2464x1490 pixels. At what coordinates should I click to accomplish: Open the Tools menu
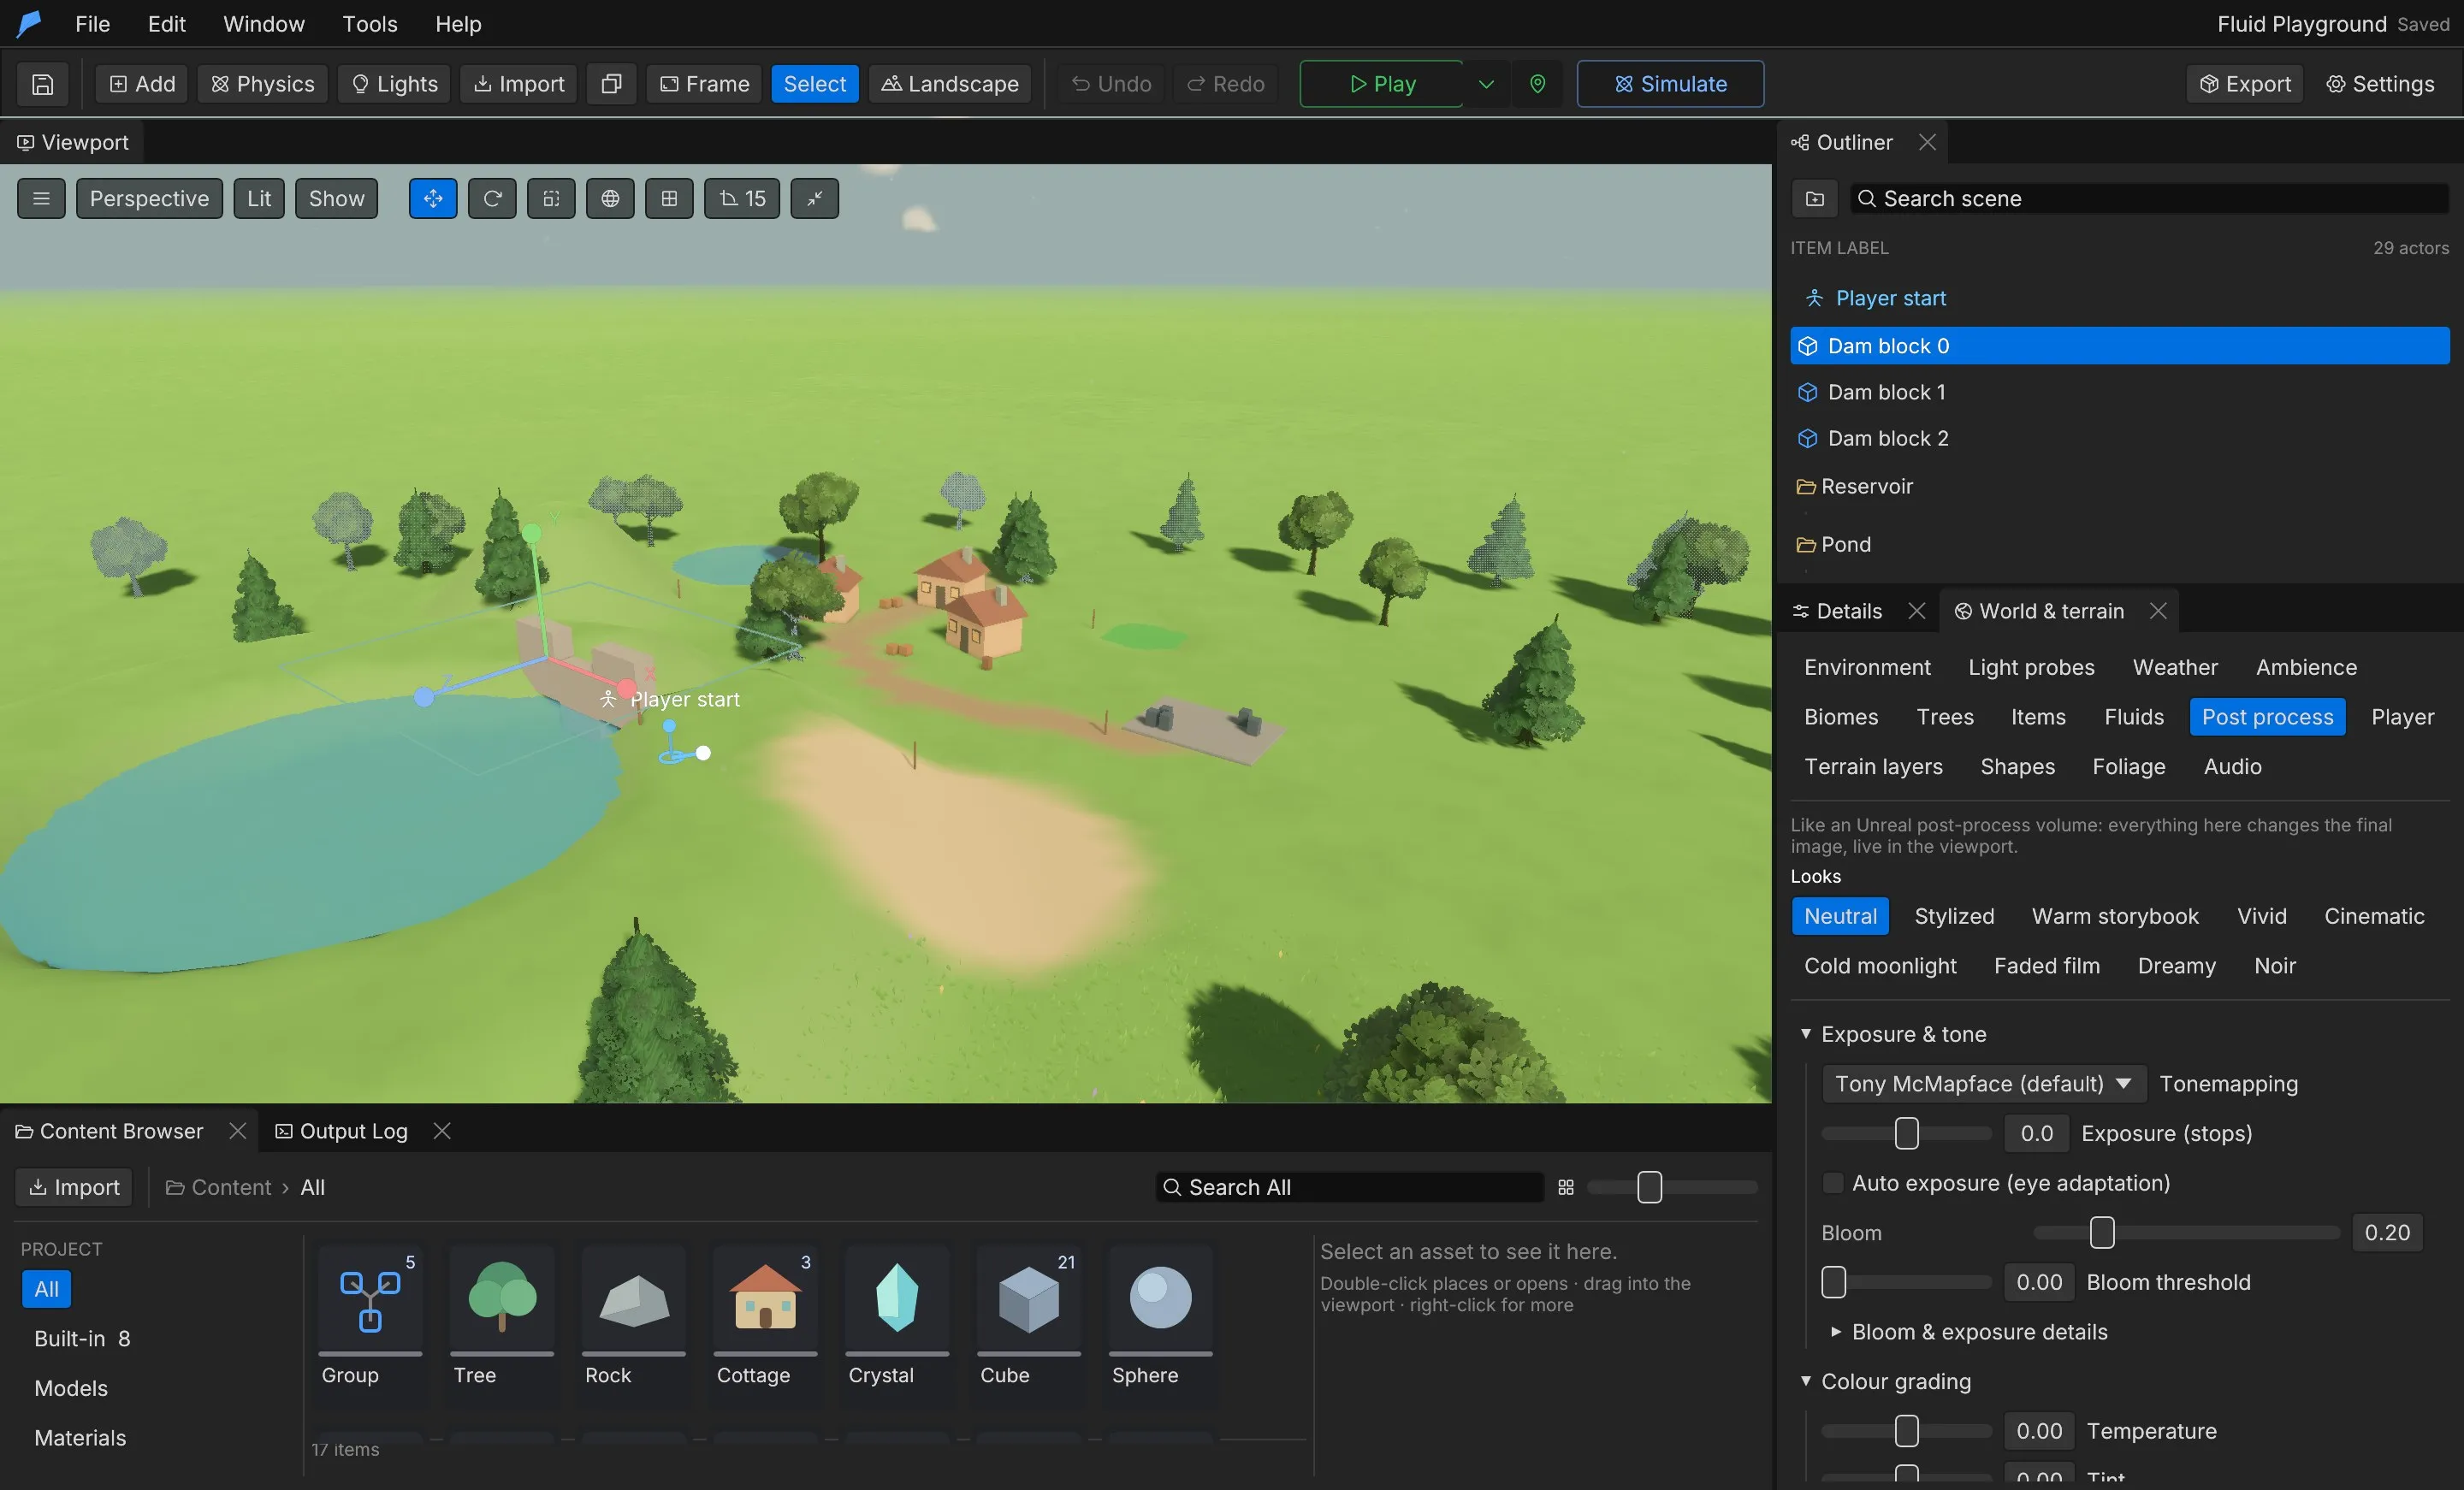tap(370, 24)
